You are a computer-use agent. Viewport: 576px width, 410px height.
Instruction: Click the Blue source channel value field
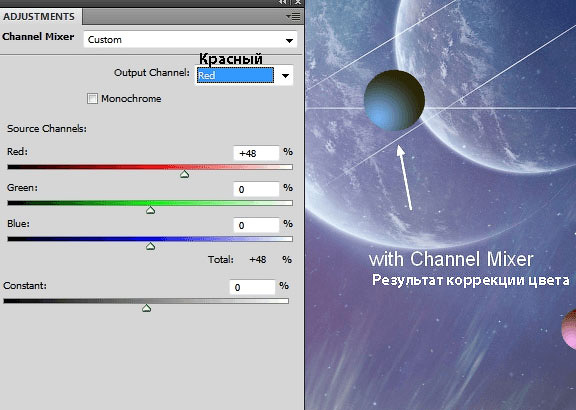(256, 225)
